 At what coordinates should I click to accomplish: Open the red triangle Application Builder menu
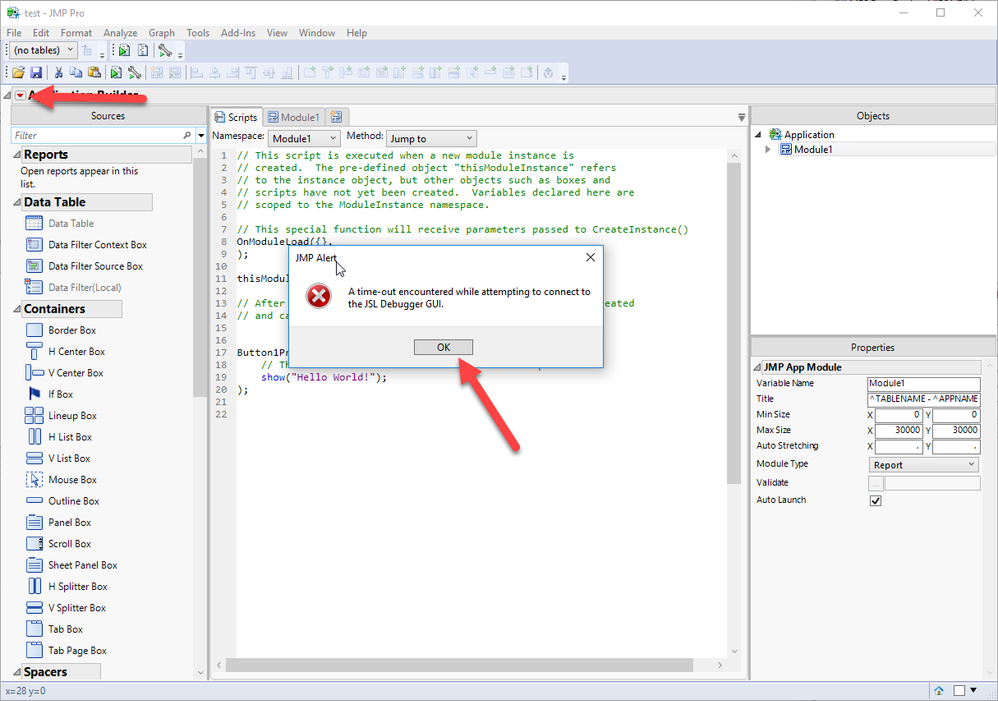point(20,96)
